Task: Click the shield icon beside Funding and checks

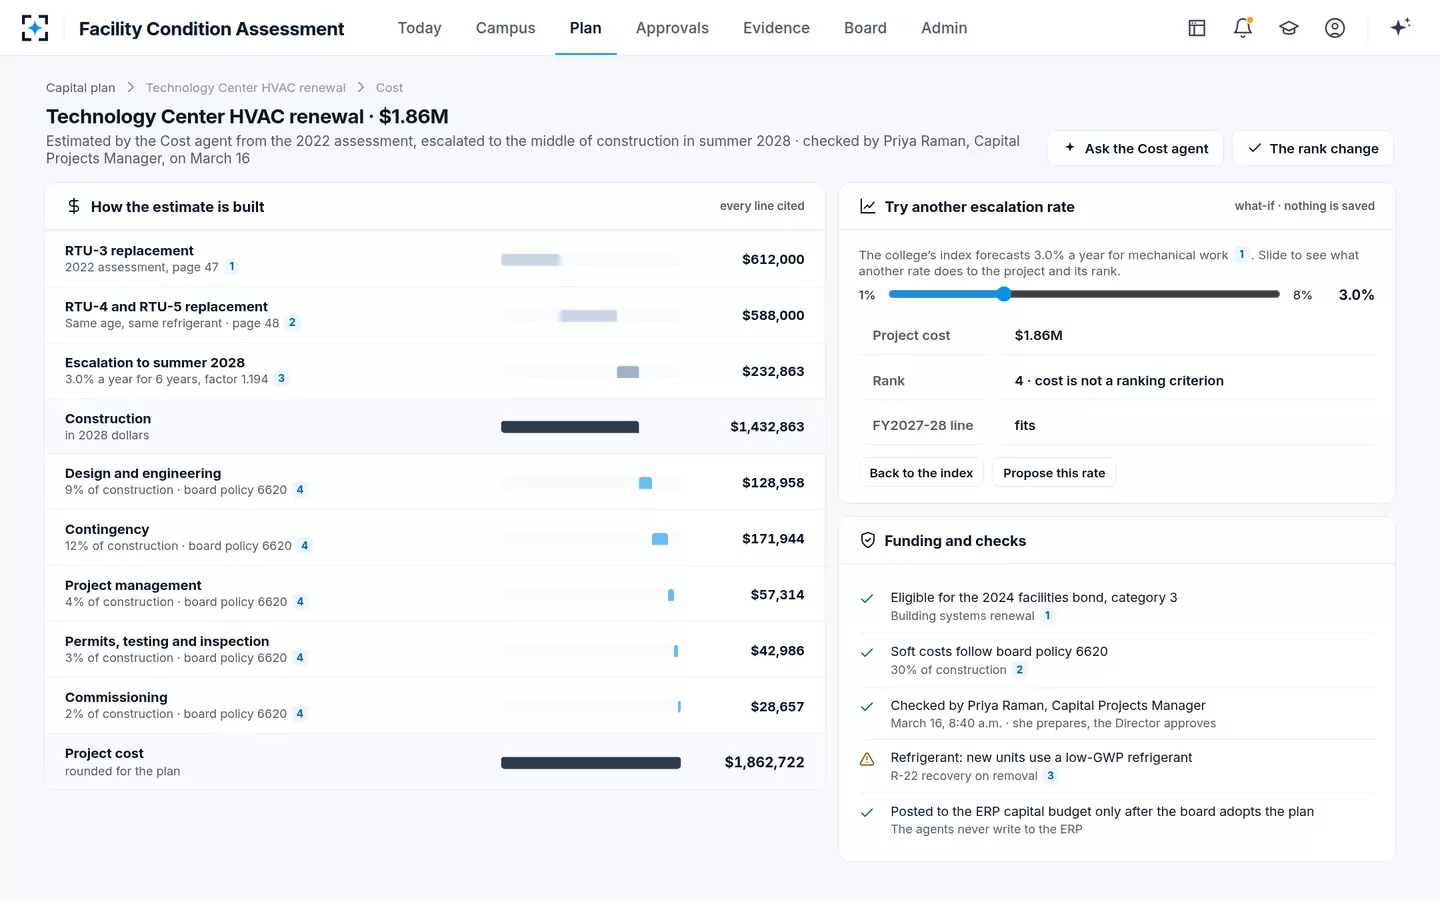Action: pyautogui.click(x=868, y=540)
